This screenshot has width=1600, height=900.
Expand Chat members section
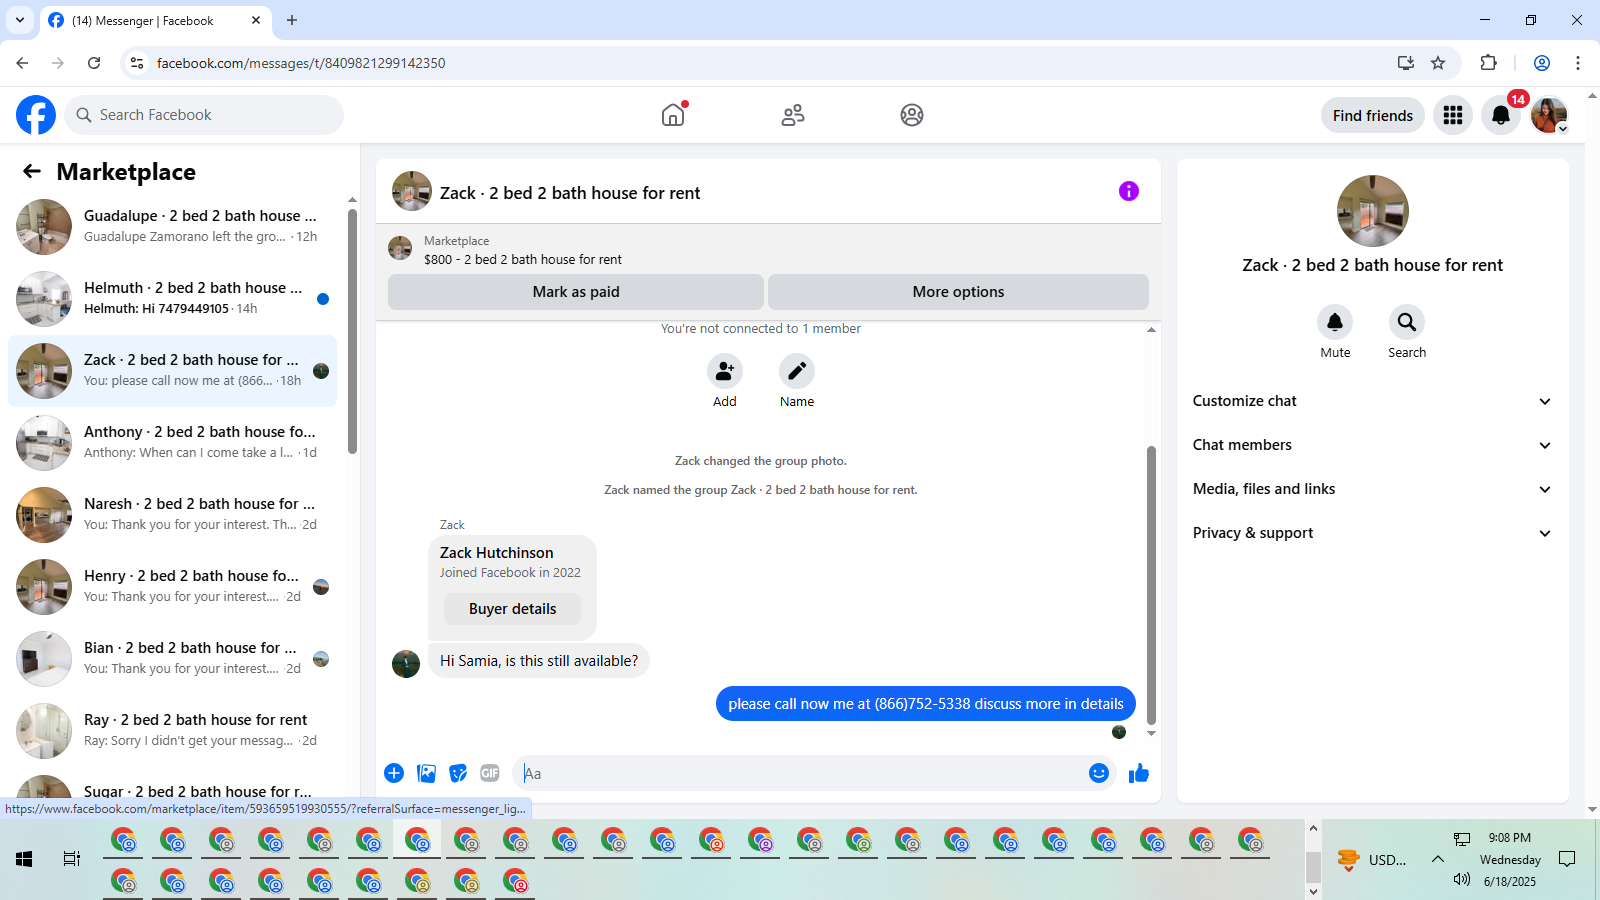[x=1372, y=445]
